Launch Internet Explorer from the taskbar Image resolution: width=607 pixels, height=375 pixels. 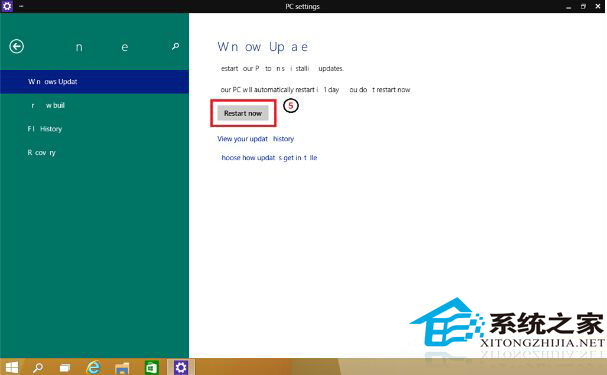point(93,367)
